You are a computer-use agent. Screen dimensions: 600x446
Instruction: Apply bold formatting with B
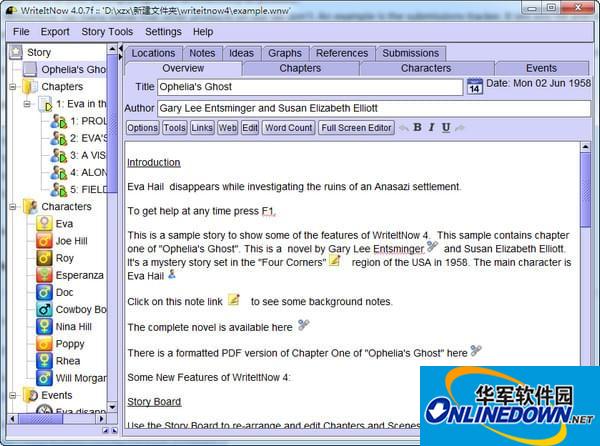[x=417, y=127]
